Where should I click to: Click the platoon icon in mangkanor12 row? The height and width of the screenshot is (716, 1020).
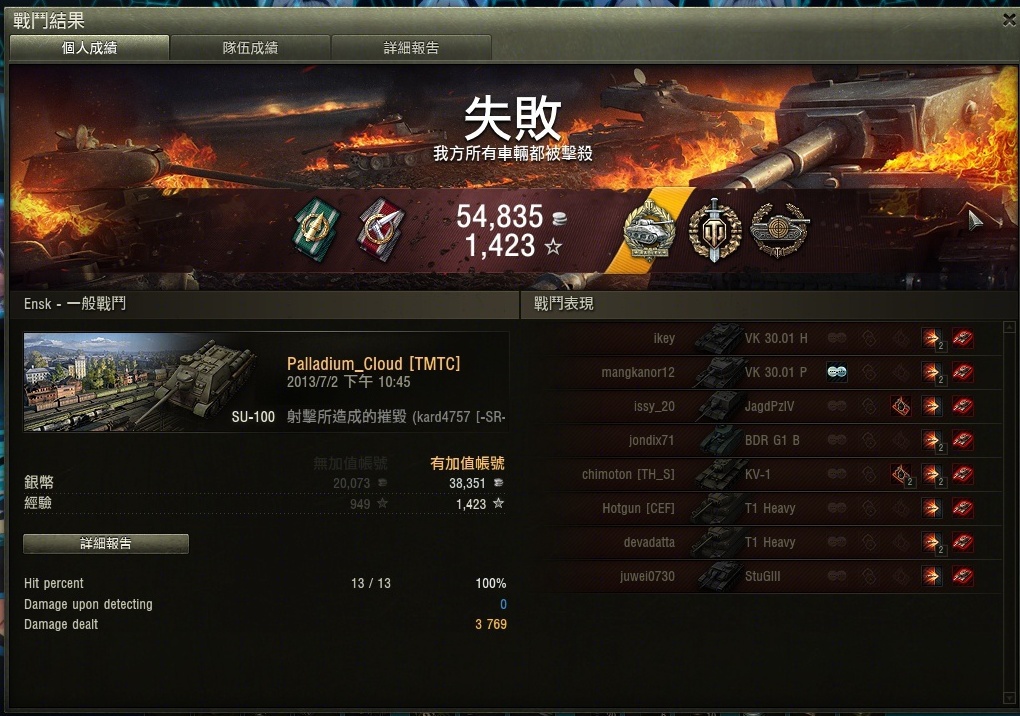(x=837, y=373)
